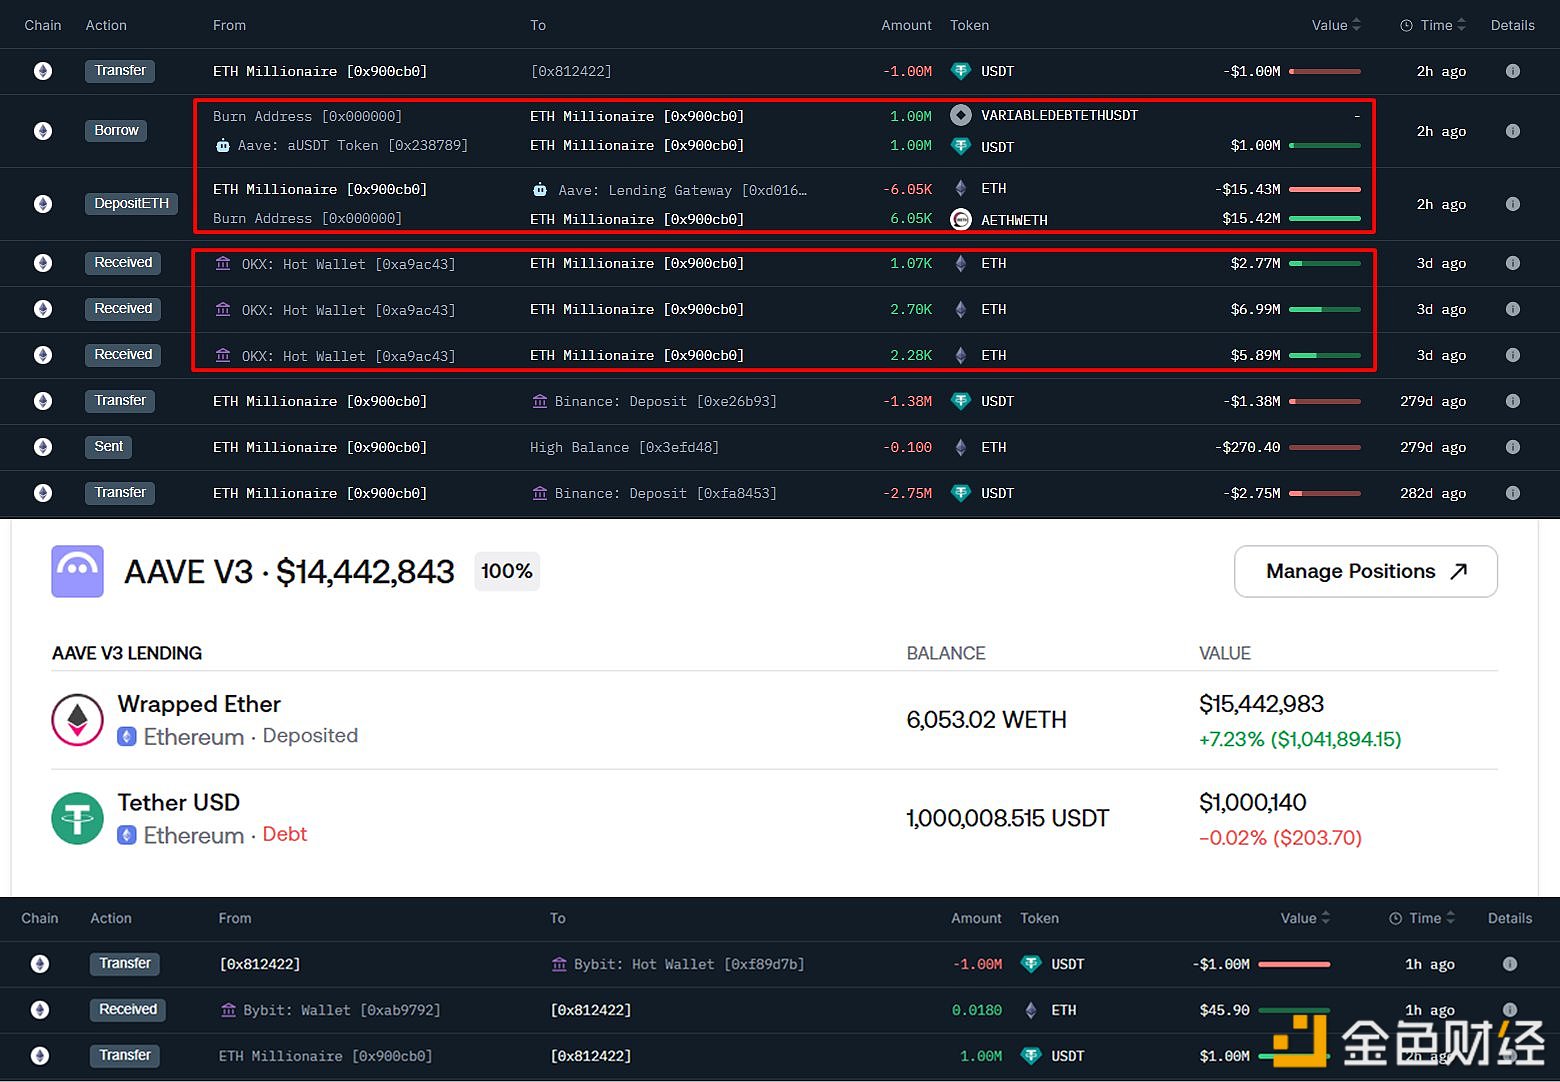1560x1082 pixels.
Task: Click 6,053.02 WETH balance
Action: [986, 720]
